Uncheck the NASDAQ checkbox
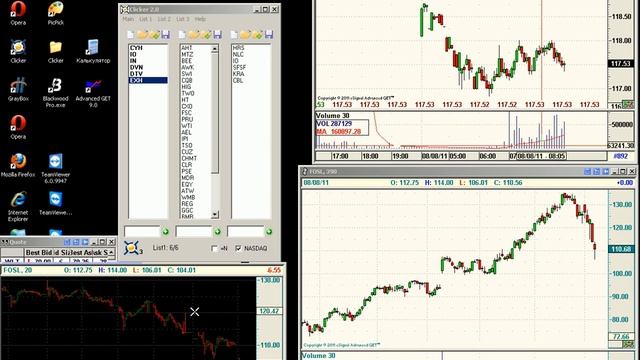This screenshot has height=360, width=640. click(238, 248)
